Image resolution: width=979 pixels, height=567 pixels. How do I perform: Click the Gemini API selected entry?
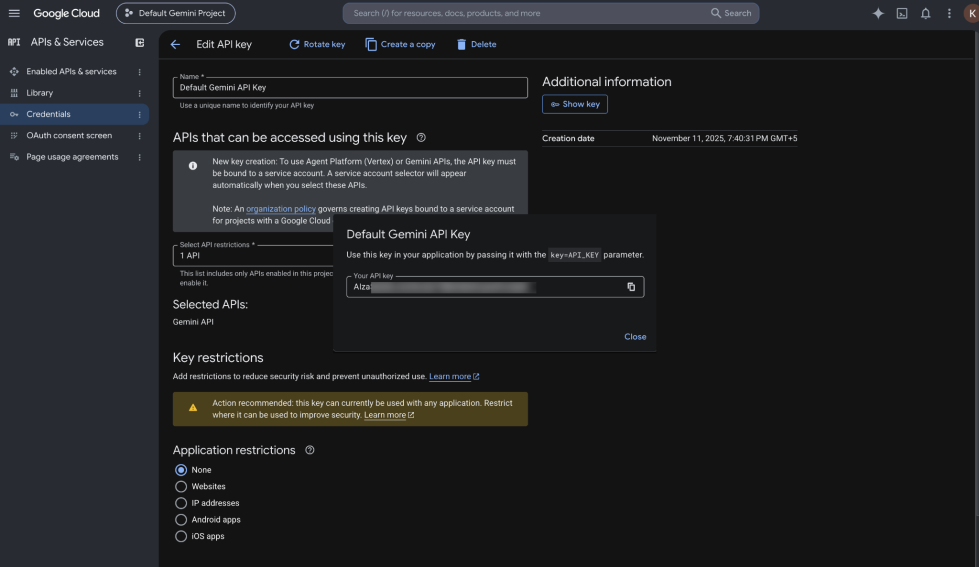click(x=193, y=322)
